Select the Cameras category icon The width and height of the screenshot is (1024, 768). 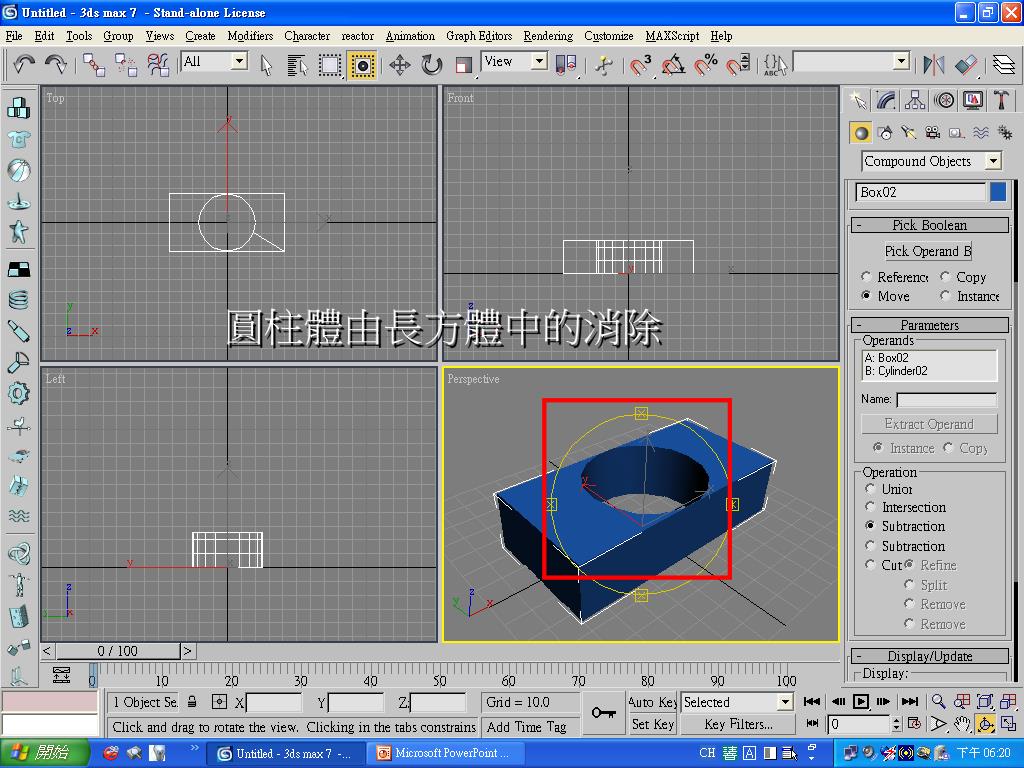tap(933, 133)
